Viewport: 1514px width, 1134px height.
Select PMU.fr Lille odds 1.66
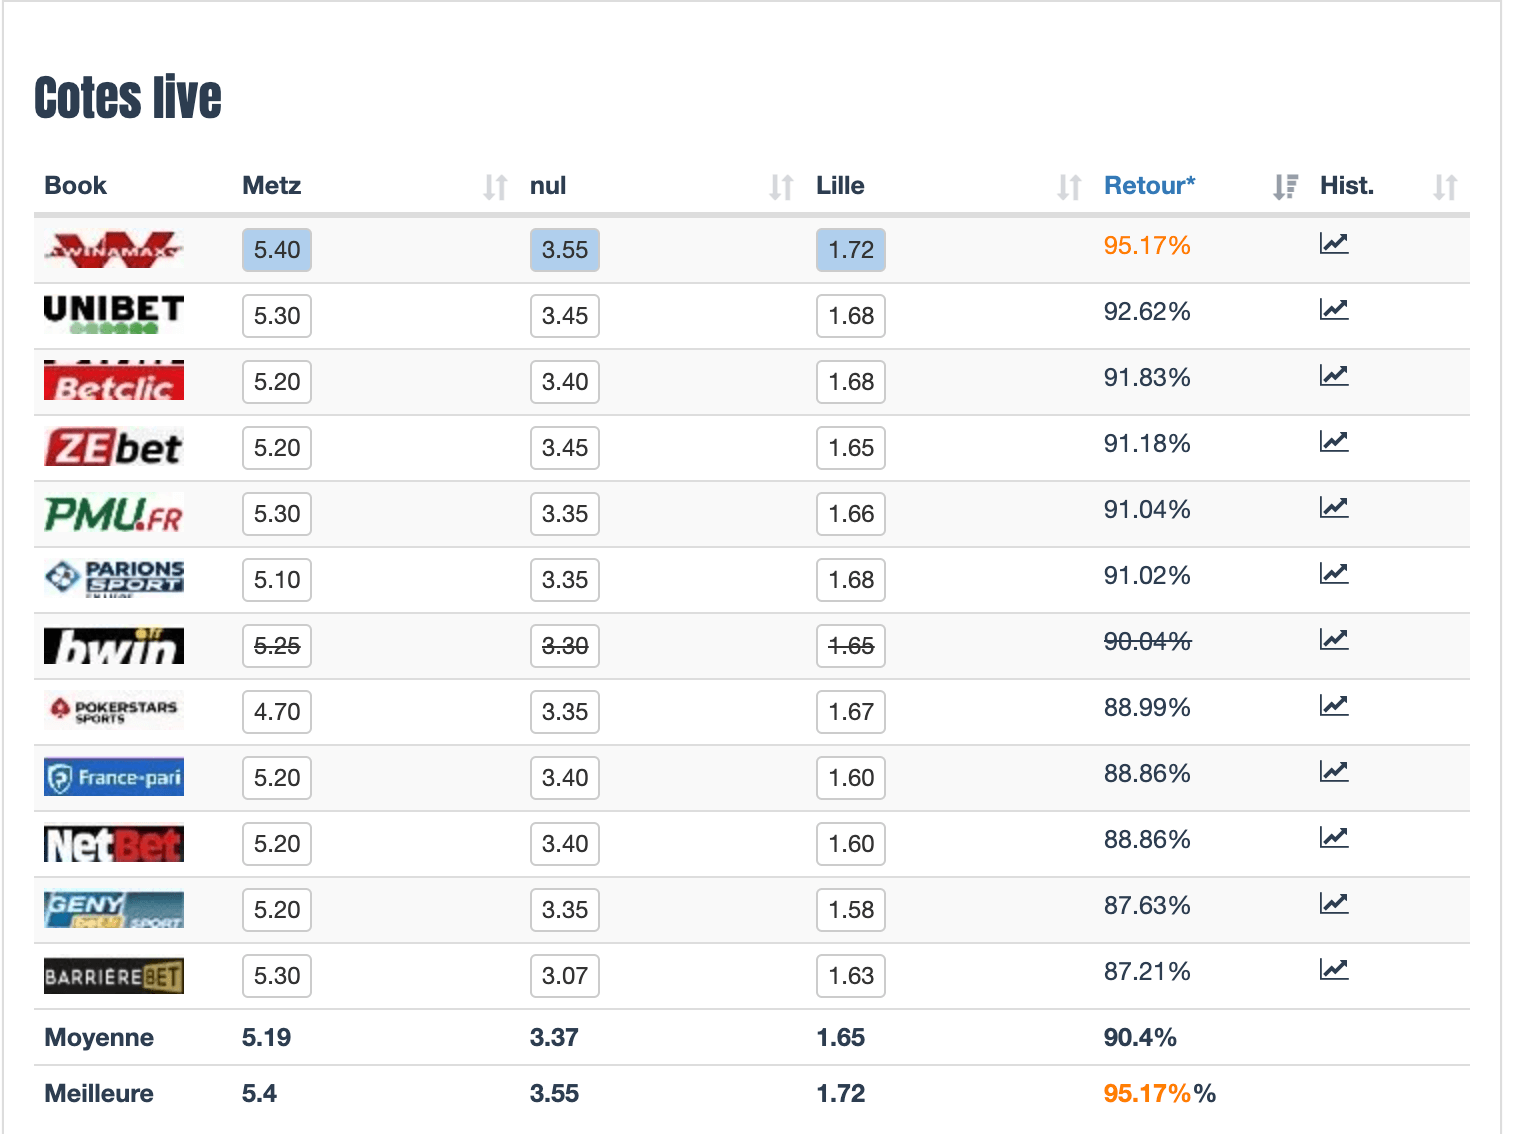pyautogui.click(x=851, y=514)
